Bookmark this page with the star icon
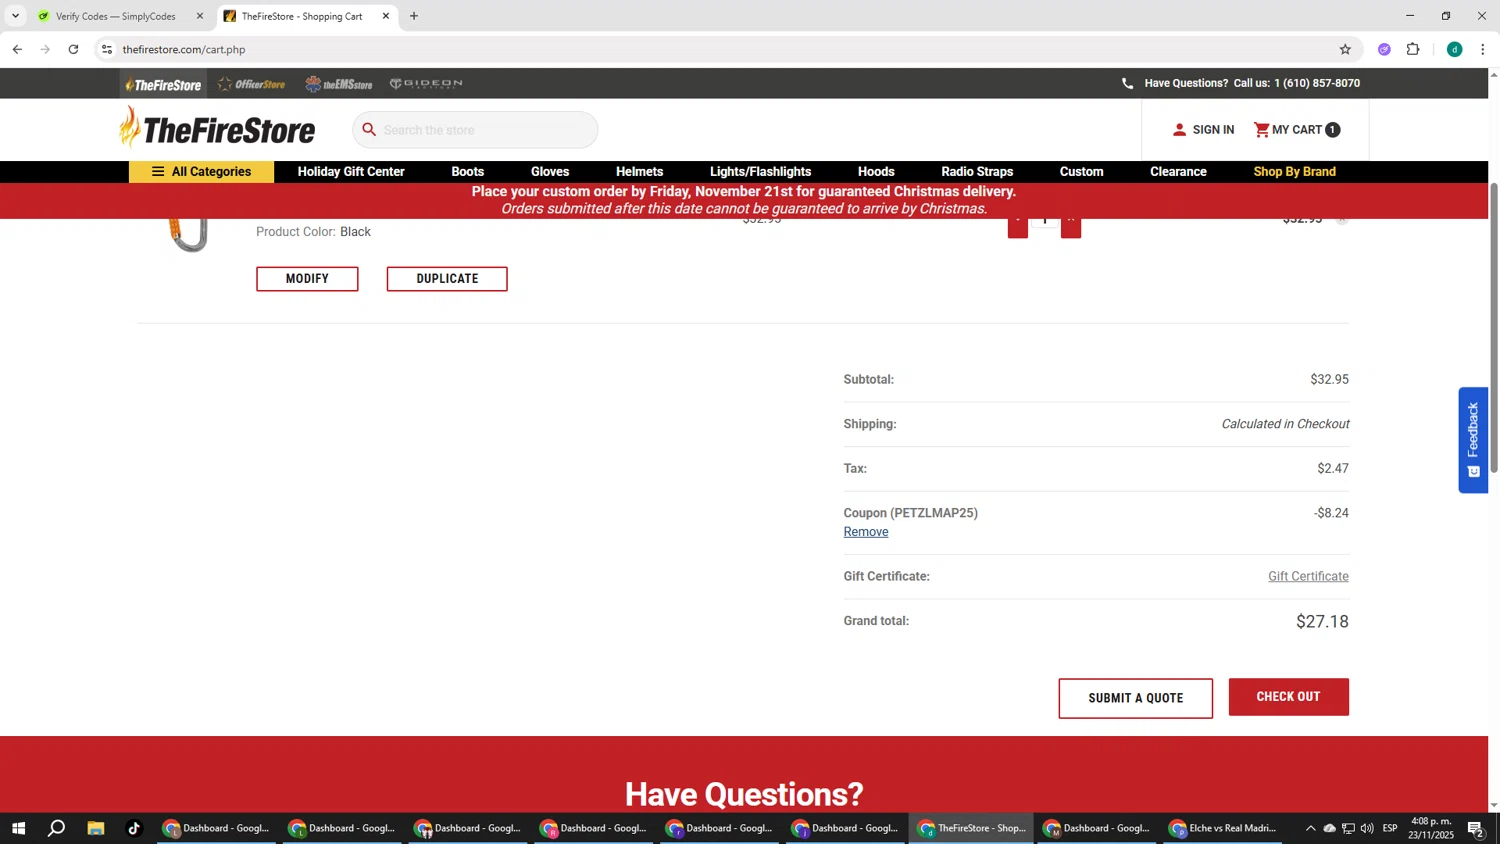Image resolution: width=1500 pixels, height=844 pixels. point(1345,49)
